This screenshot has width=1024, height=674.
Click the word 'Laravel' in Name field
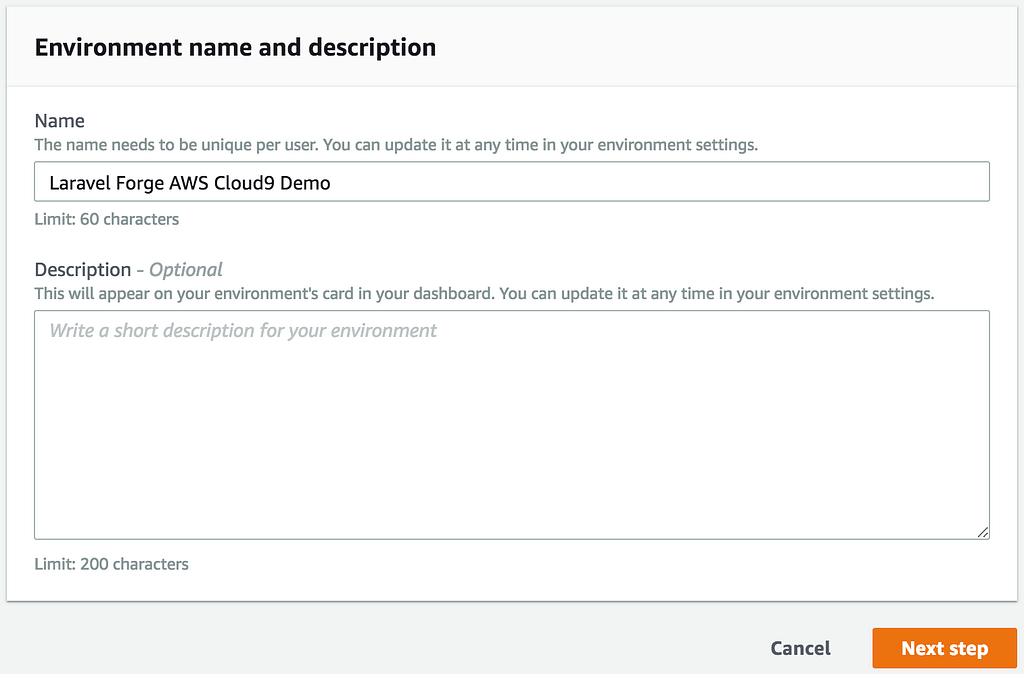(78, 183)
